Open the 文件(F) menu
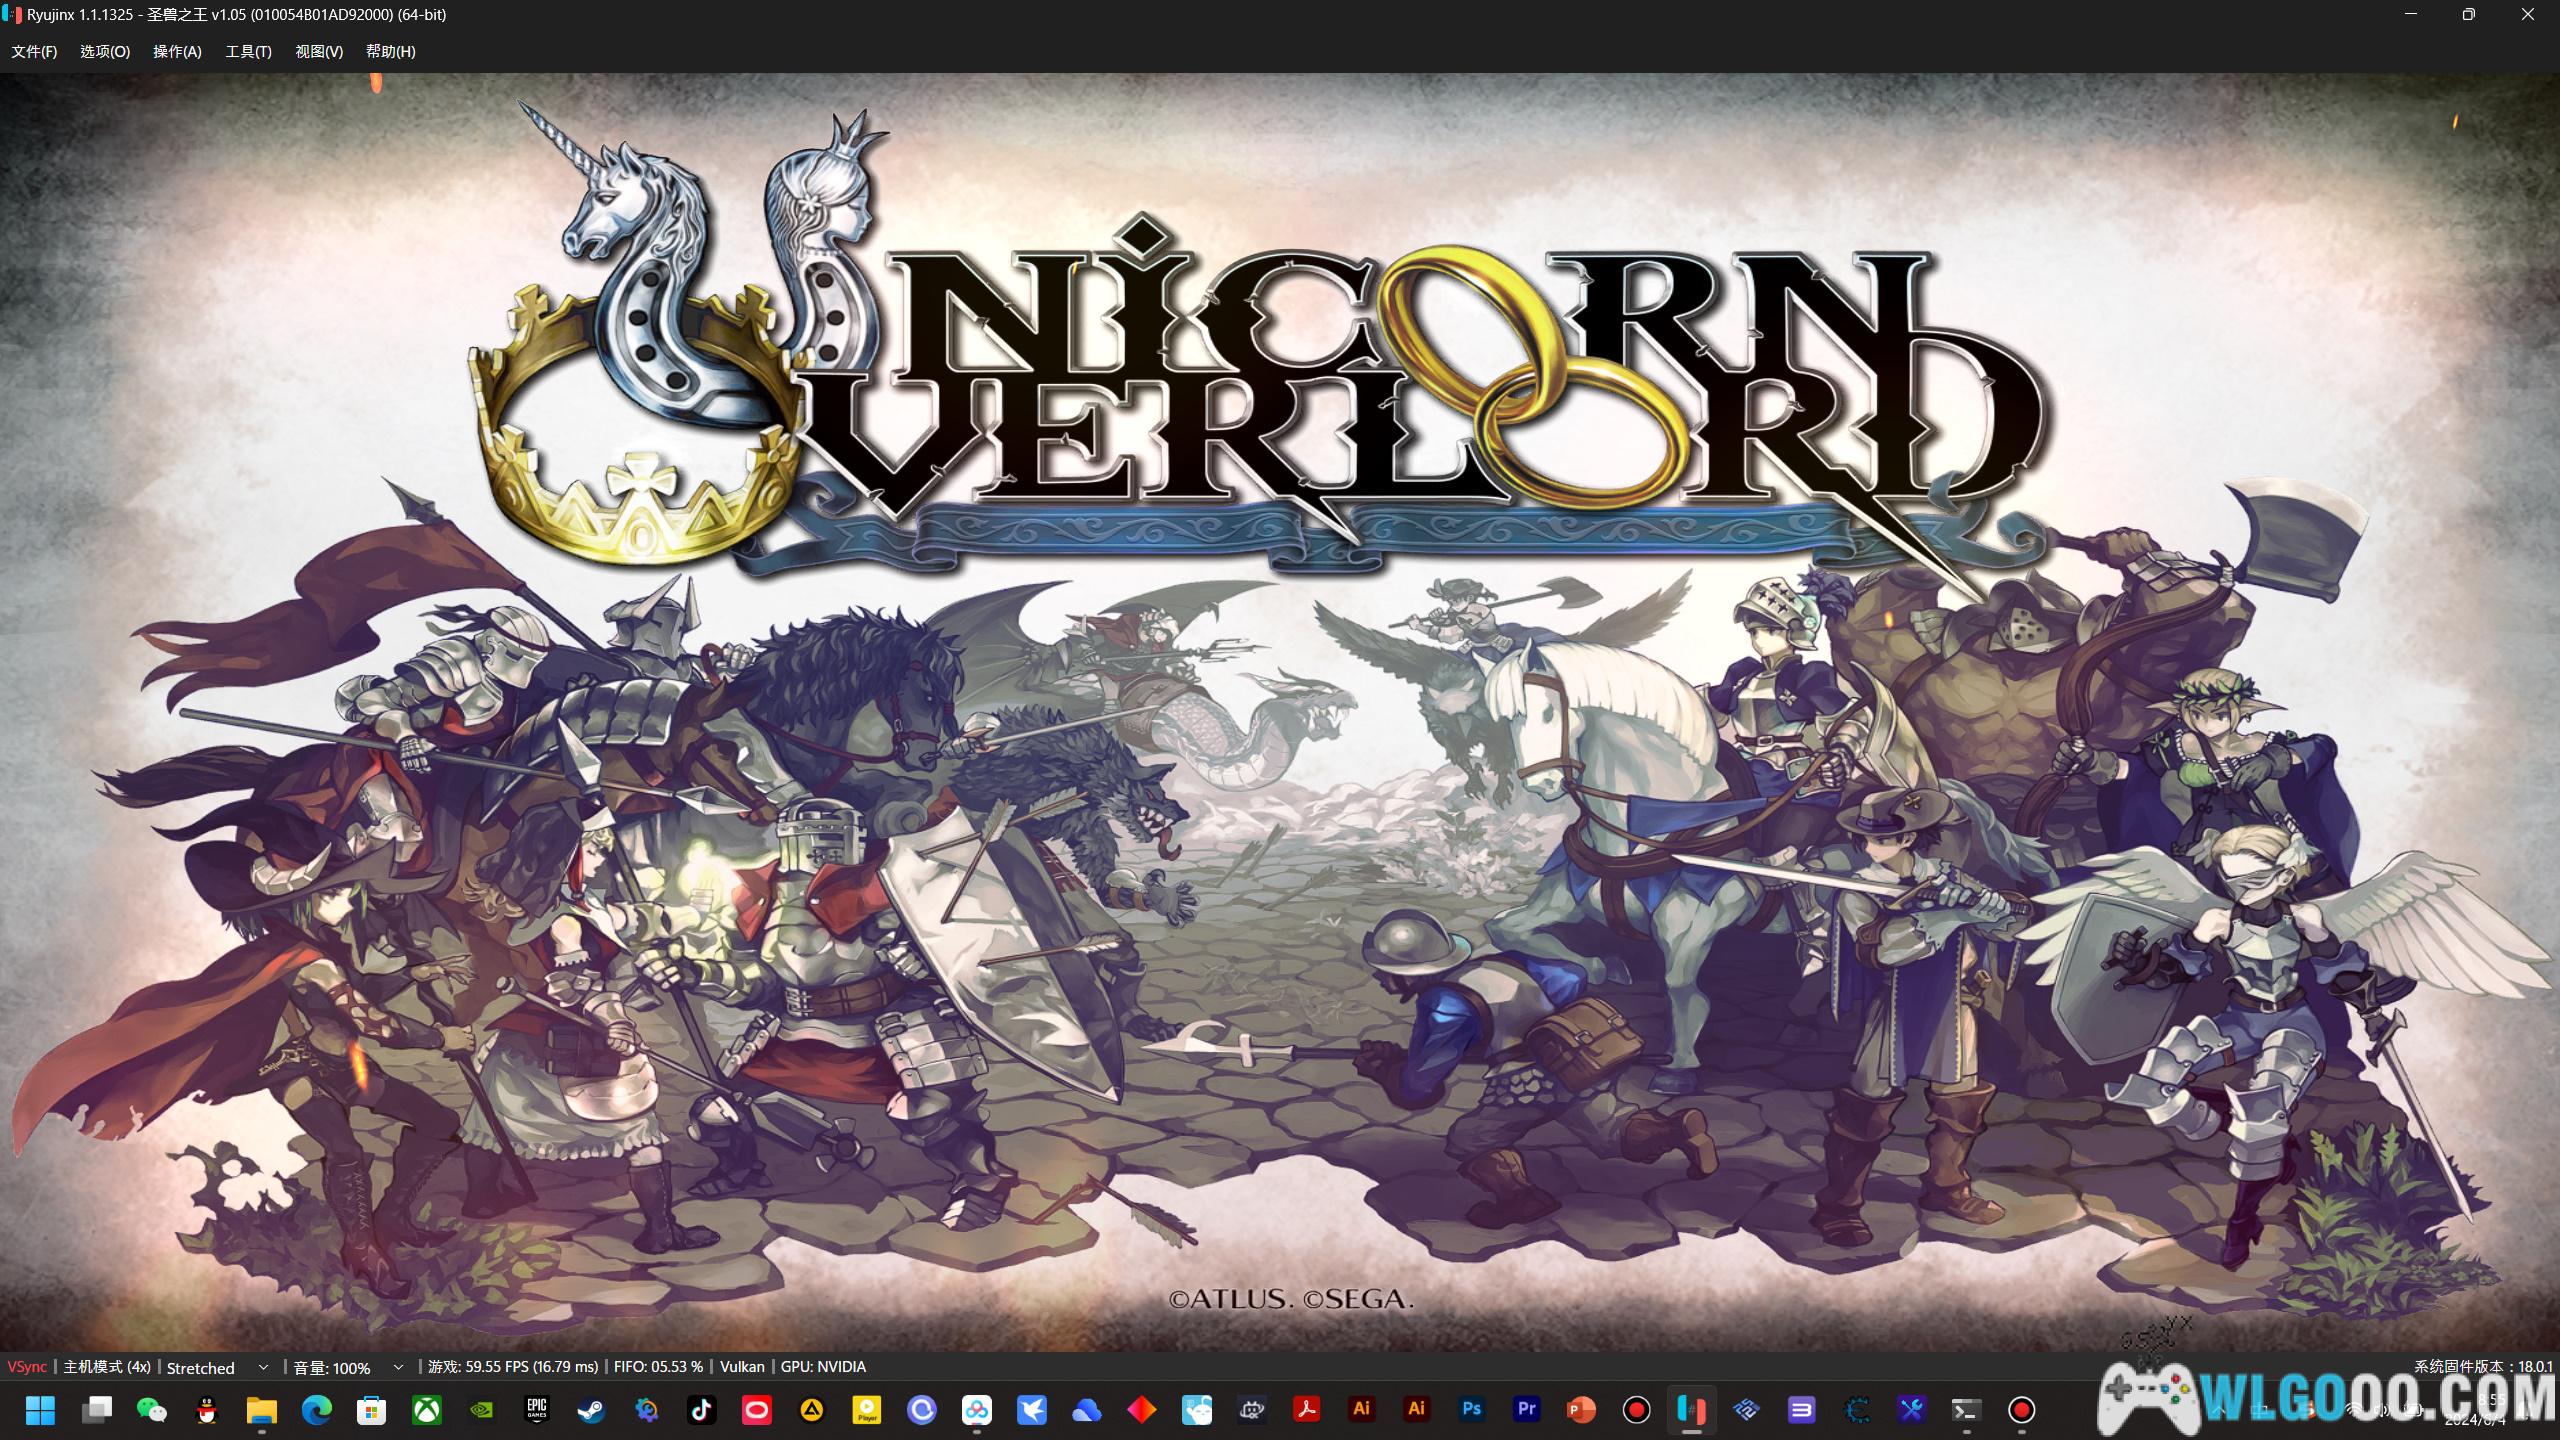The width and height of the screenshot is (2560, 1440). click(x=34, y=51)
